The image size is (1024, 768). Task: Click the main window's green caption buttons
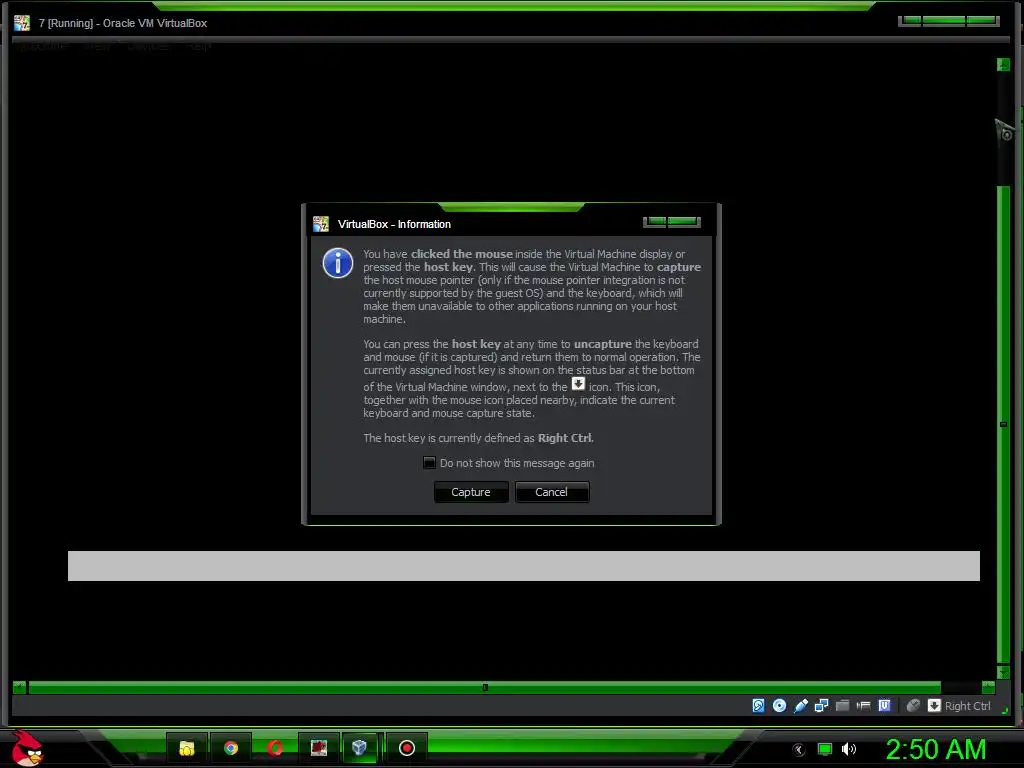coord(949,21)
